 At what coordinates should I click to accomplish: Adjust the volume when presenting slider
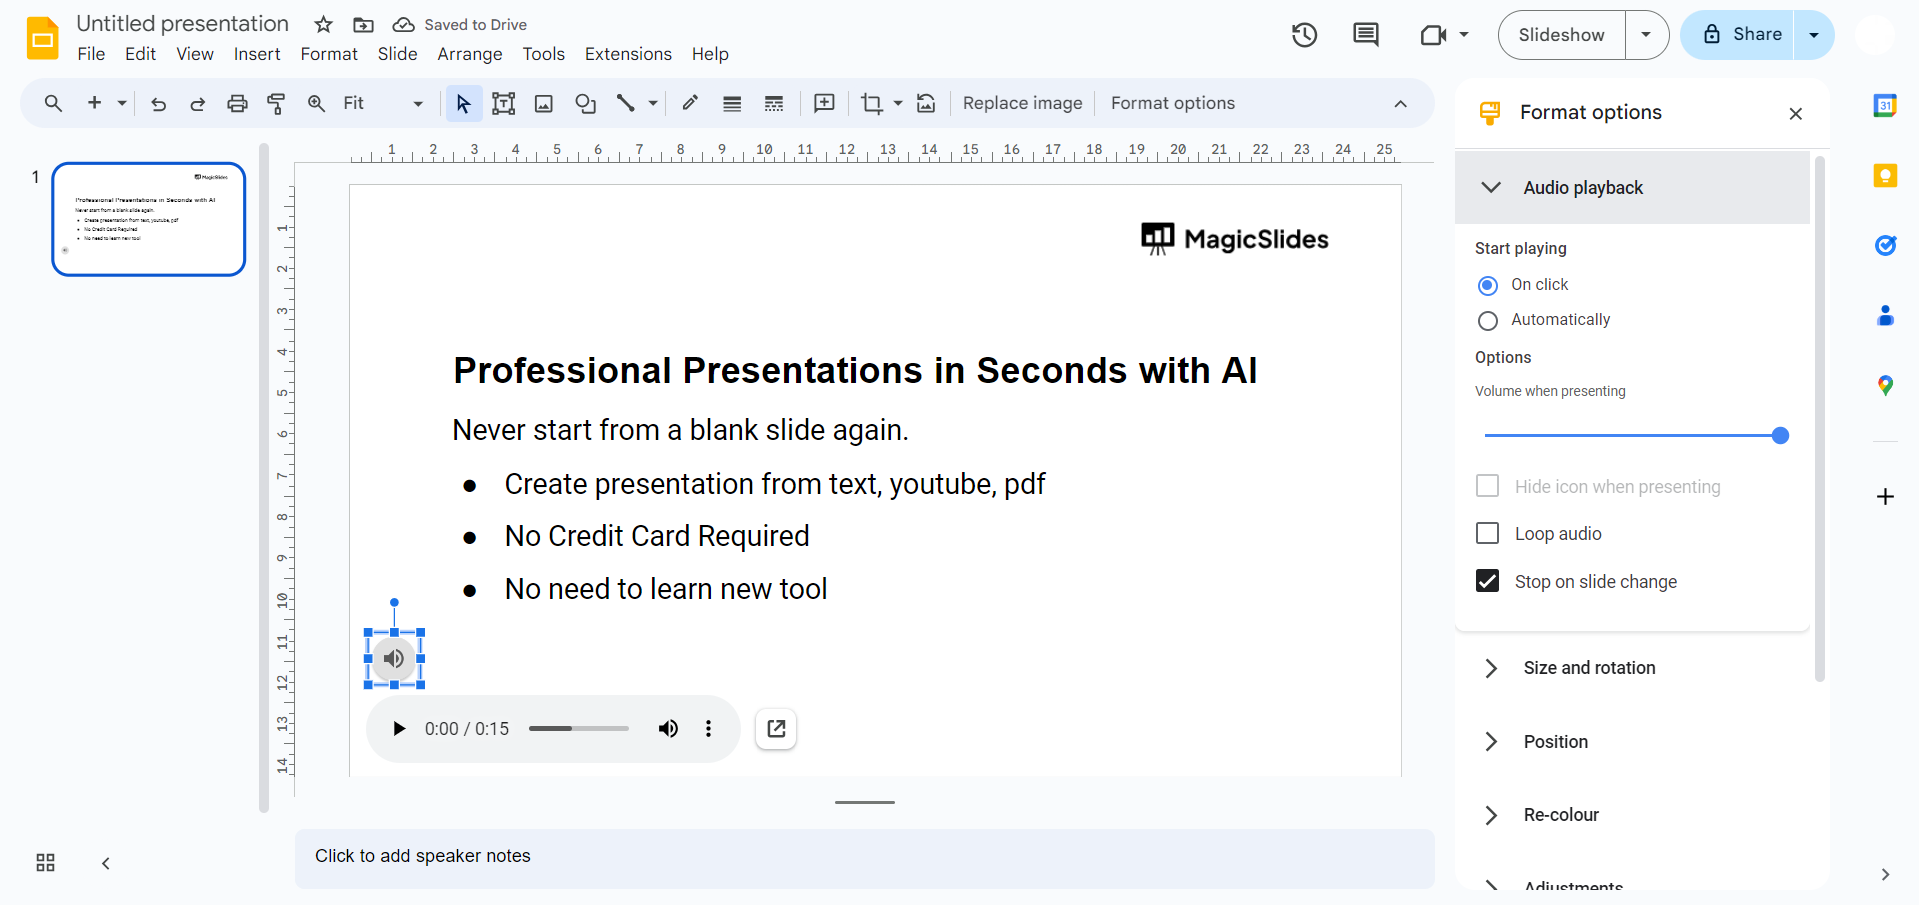pyautogui.click(x=1779, y=436)
